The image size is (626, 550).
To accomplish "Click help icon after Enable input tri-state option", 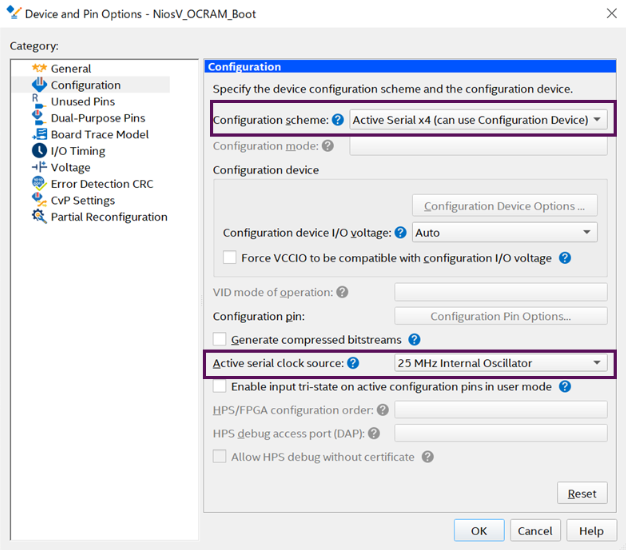I will click(565, 386).
